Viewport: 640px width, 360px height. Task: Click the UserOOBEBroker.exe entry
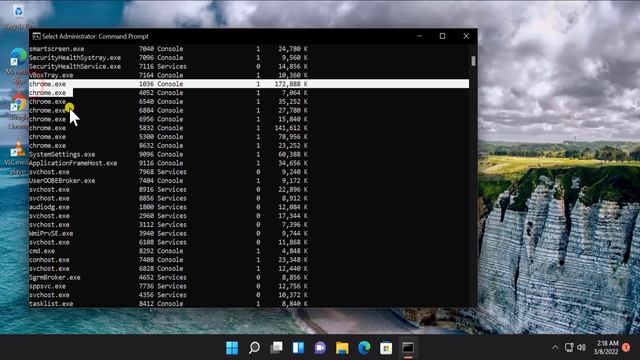62,181
